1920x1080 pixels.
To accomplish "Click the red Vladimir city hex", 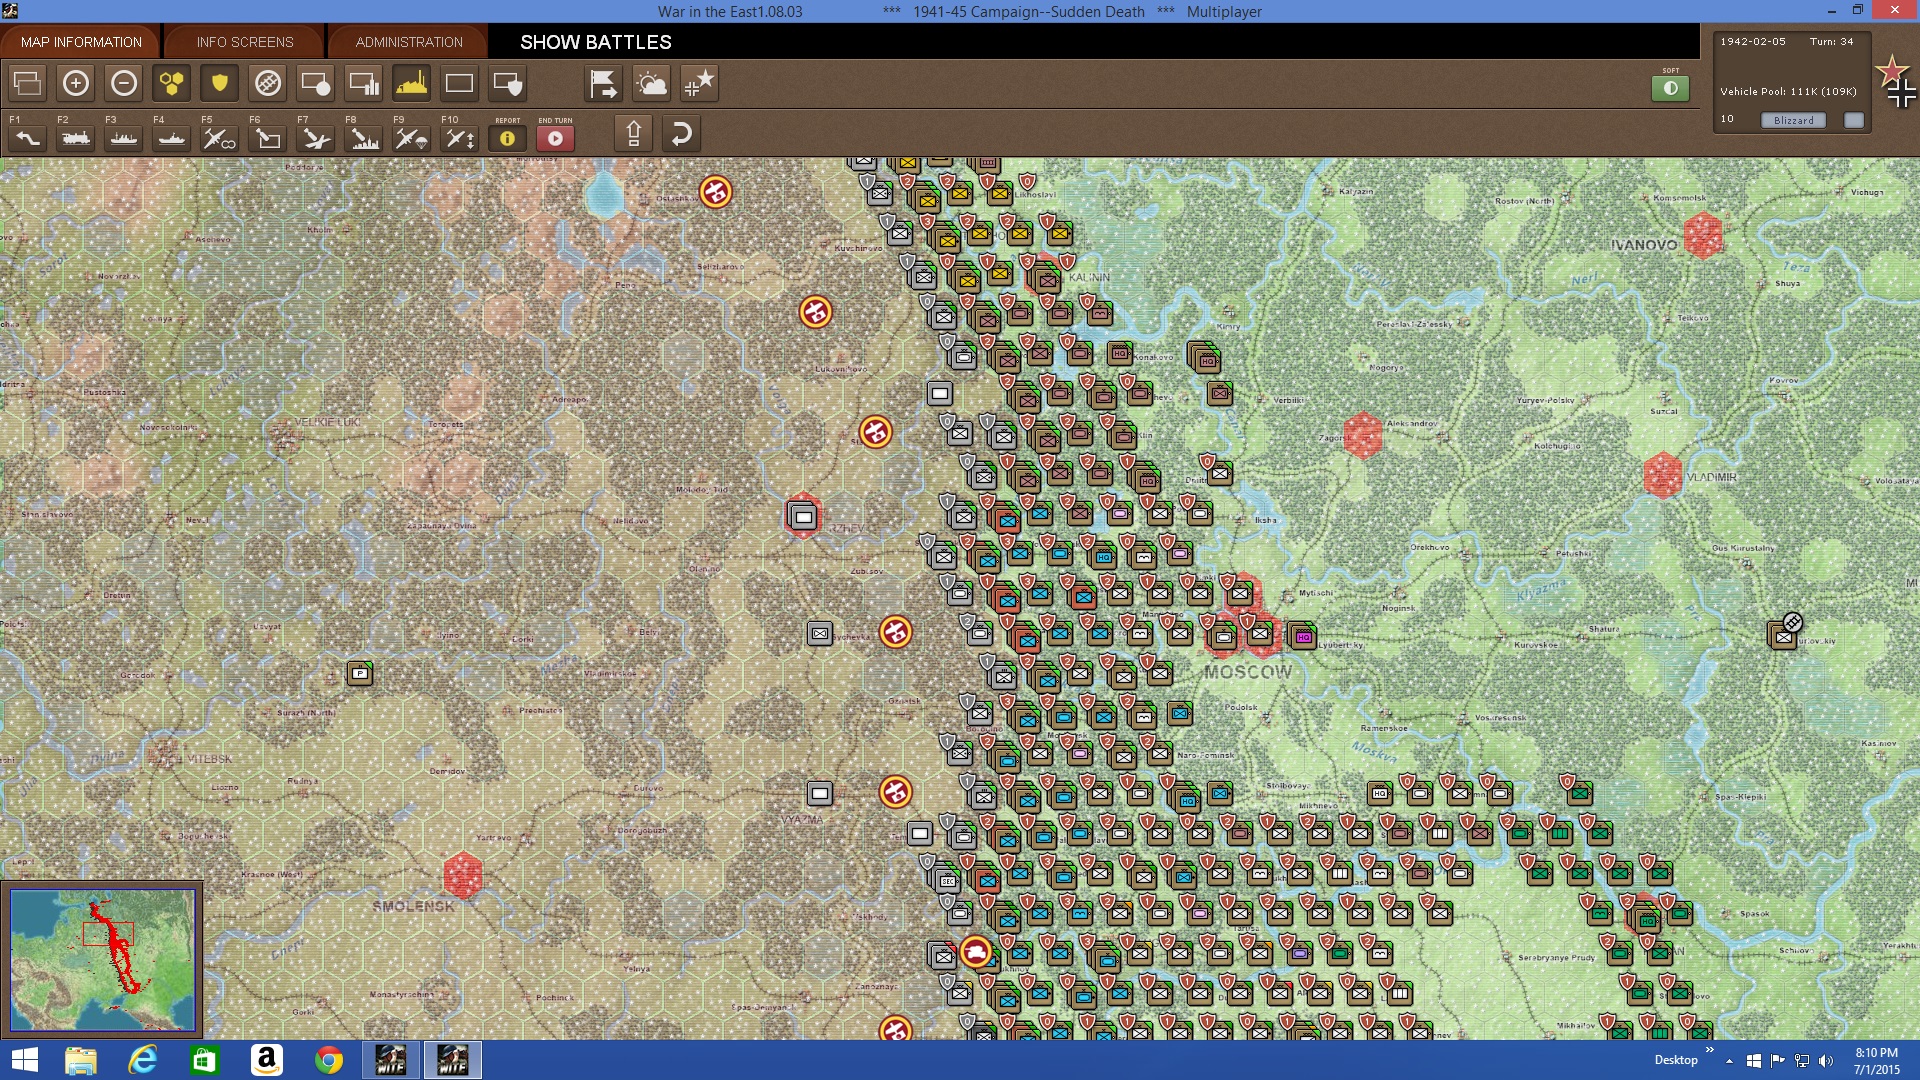I will (x=1663, y=476).
